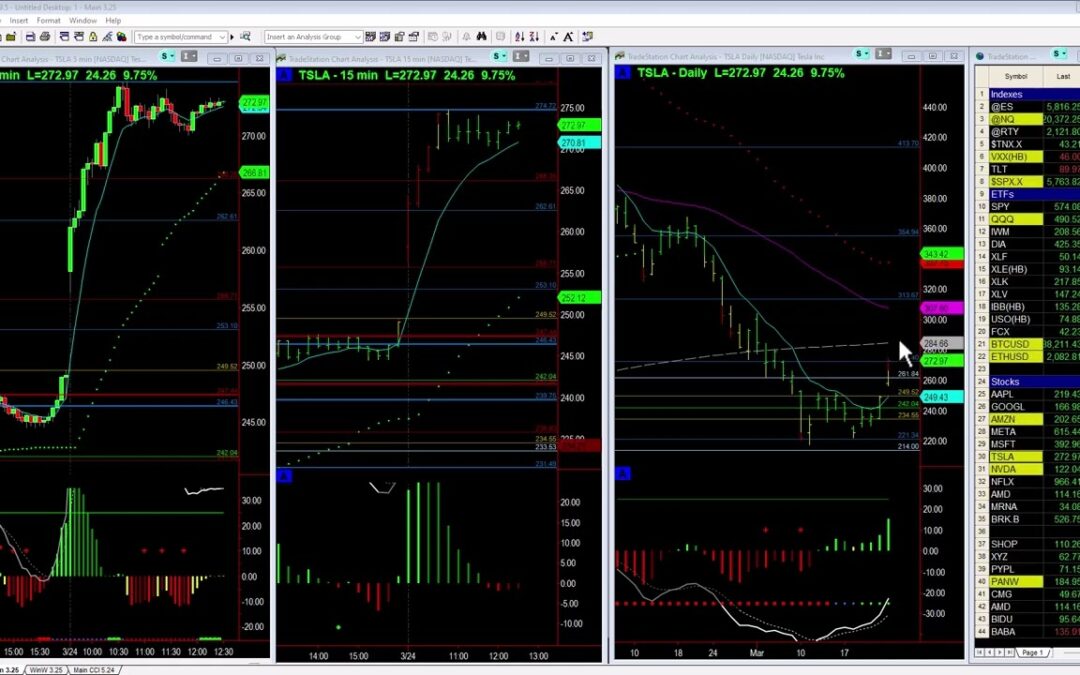Click the magenta 302 price label on Daily chart
Viewport: 1080px width, 675px height.
944,308
